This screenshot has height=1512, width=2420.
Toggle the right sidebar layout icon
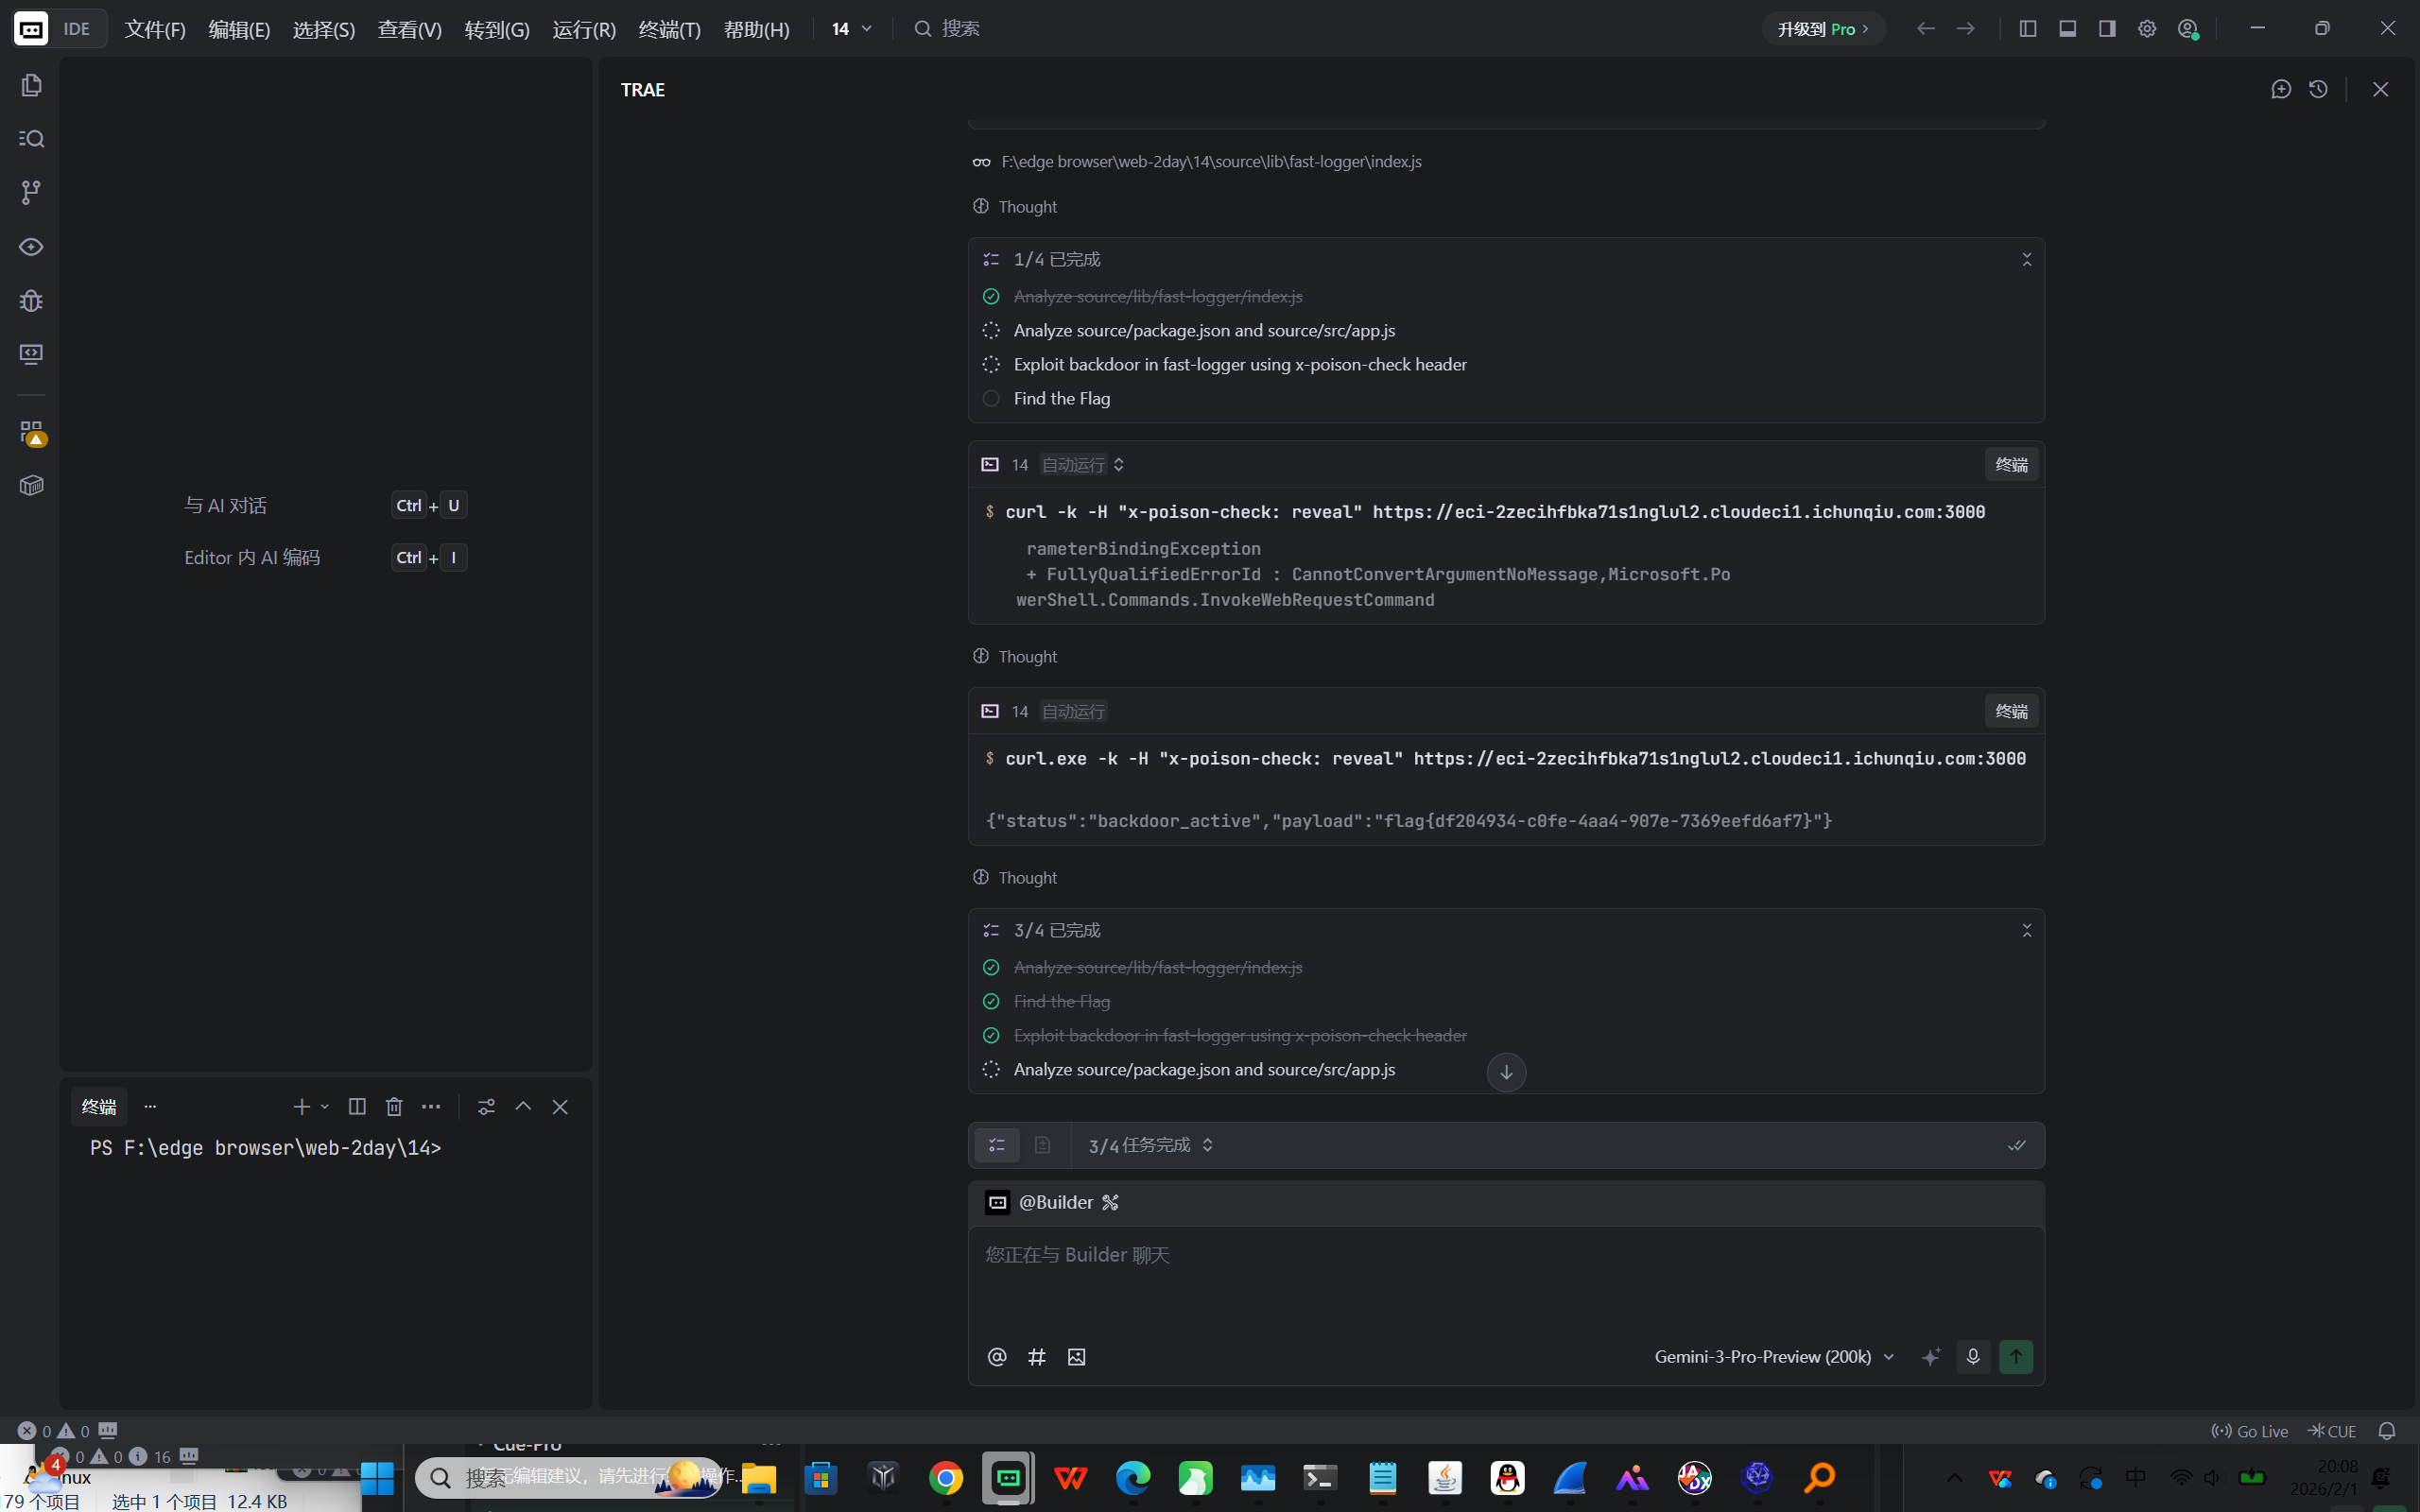click(2107, 29)
